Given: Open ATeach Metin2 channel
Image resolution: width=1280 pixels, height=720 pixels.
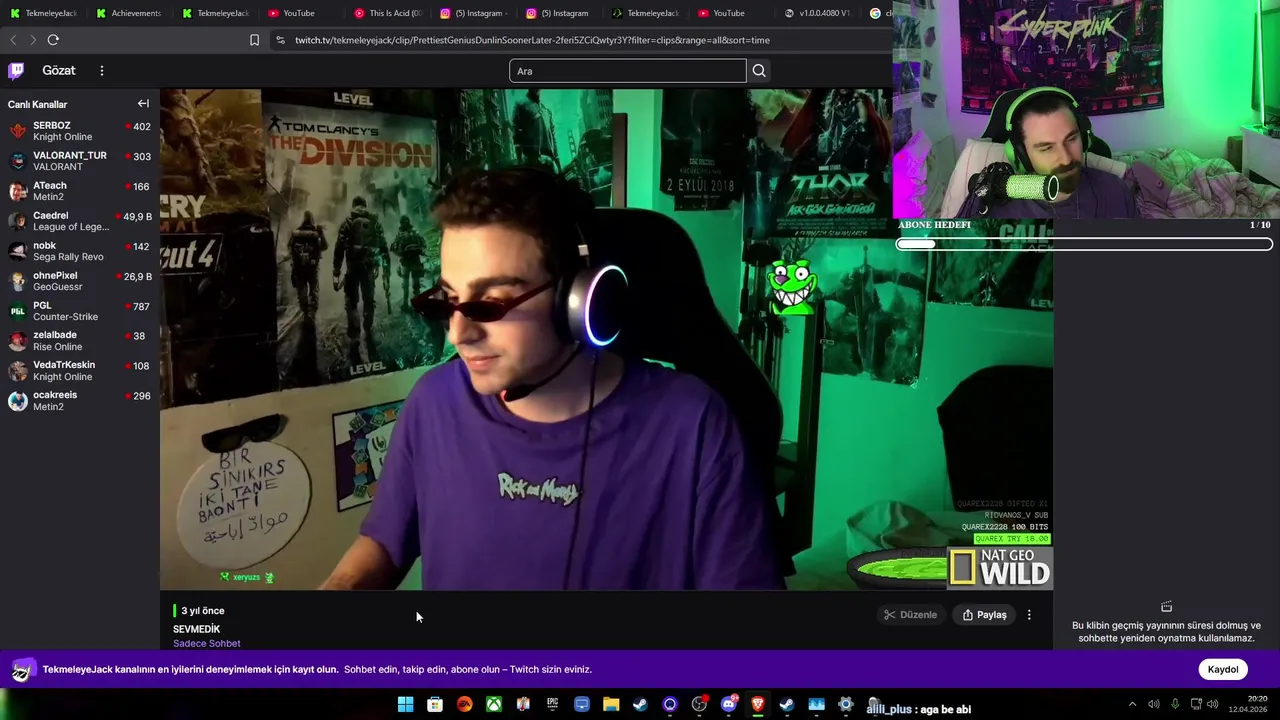Looking at the screenshot, I should tap(80, 191).
